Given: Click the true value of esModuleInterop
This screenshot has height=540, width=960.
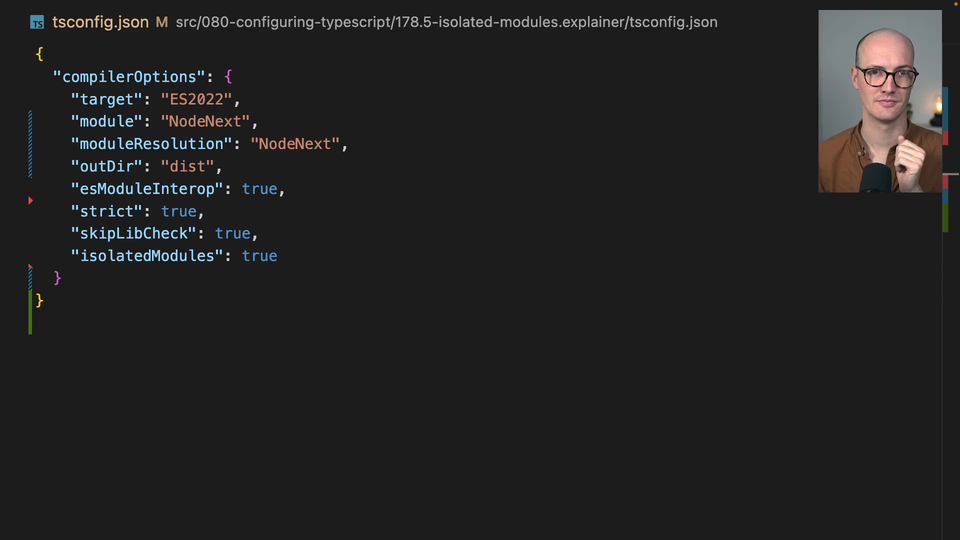Looking at the screenshot, I should pyautogui.click(x=259, y=189).
